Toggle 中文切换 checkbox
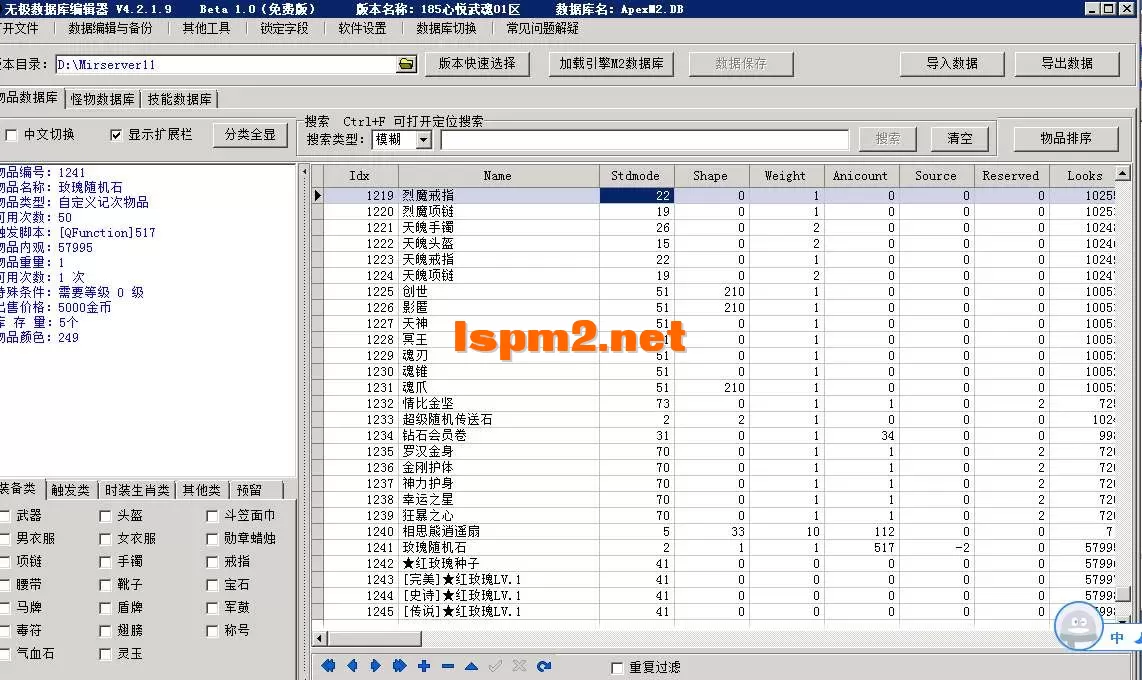 tap(11, 135)
